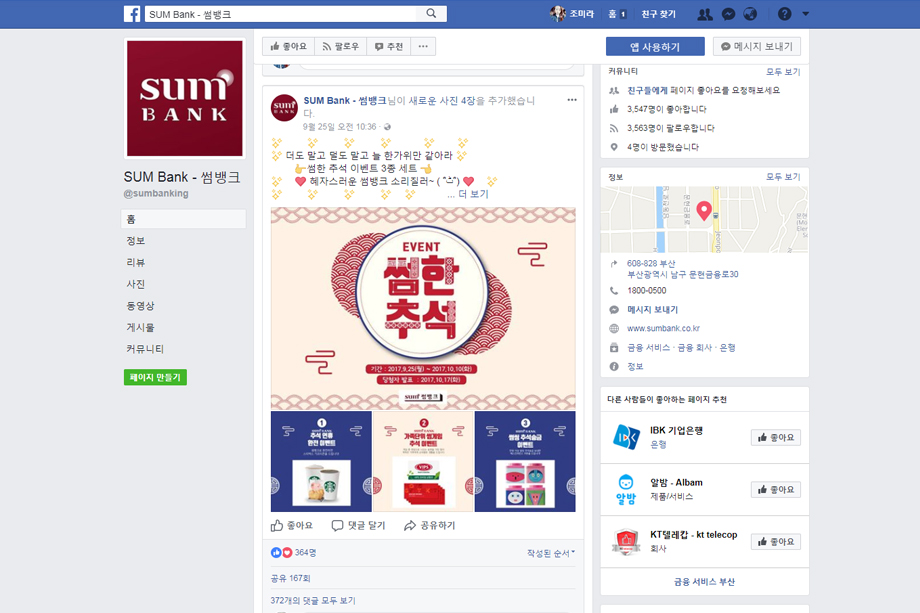The height and width of the screenshot is (613, 920).
Task: Click the Facebook logo icon
Action: [132, 14]
